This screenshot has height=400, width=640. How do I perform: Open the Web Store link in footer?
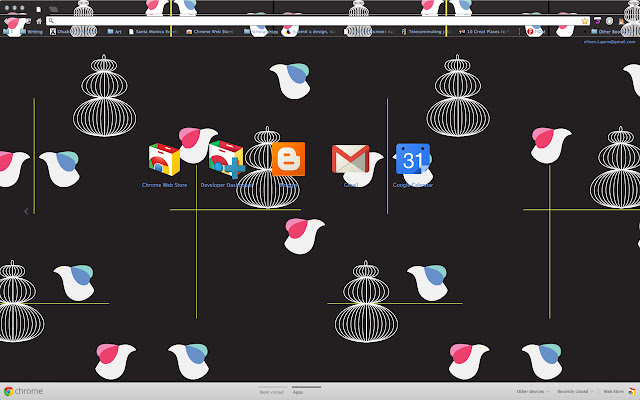tap(613, 391)
